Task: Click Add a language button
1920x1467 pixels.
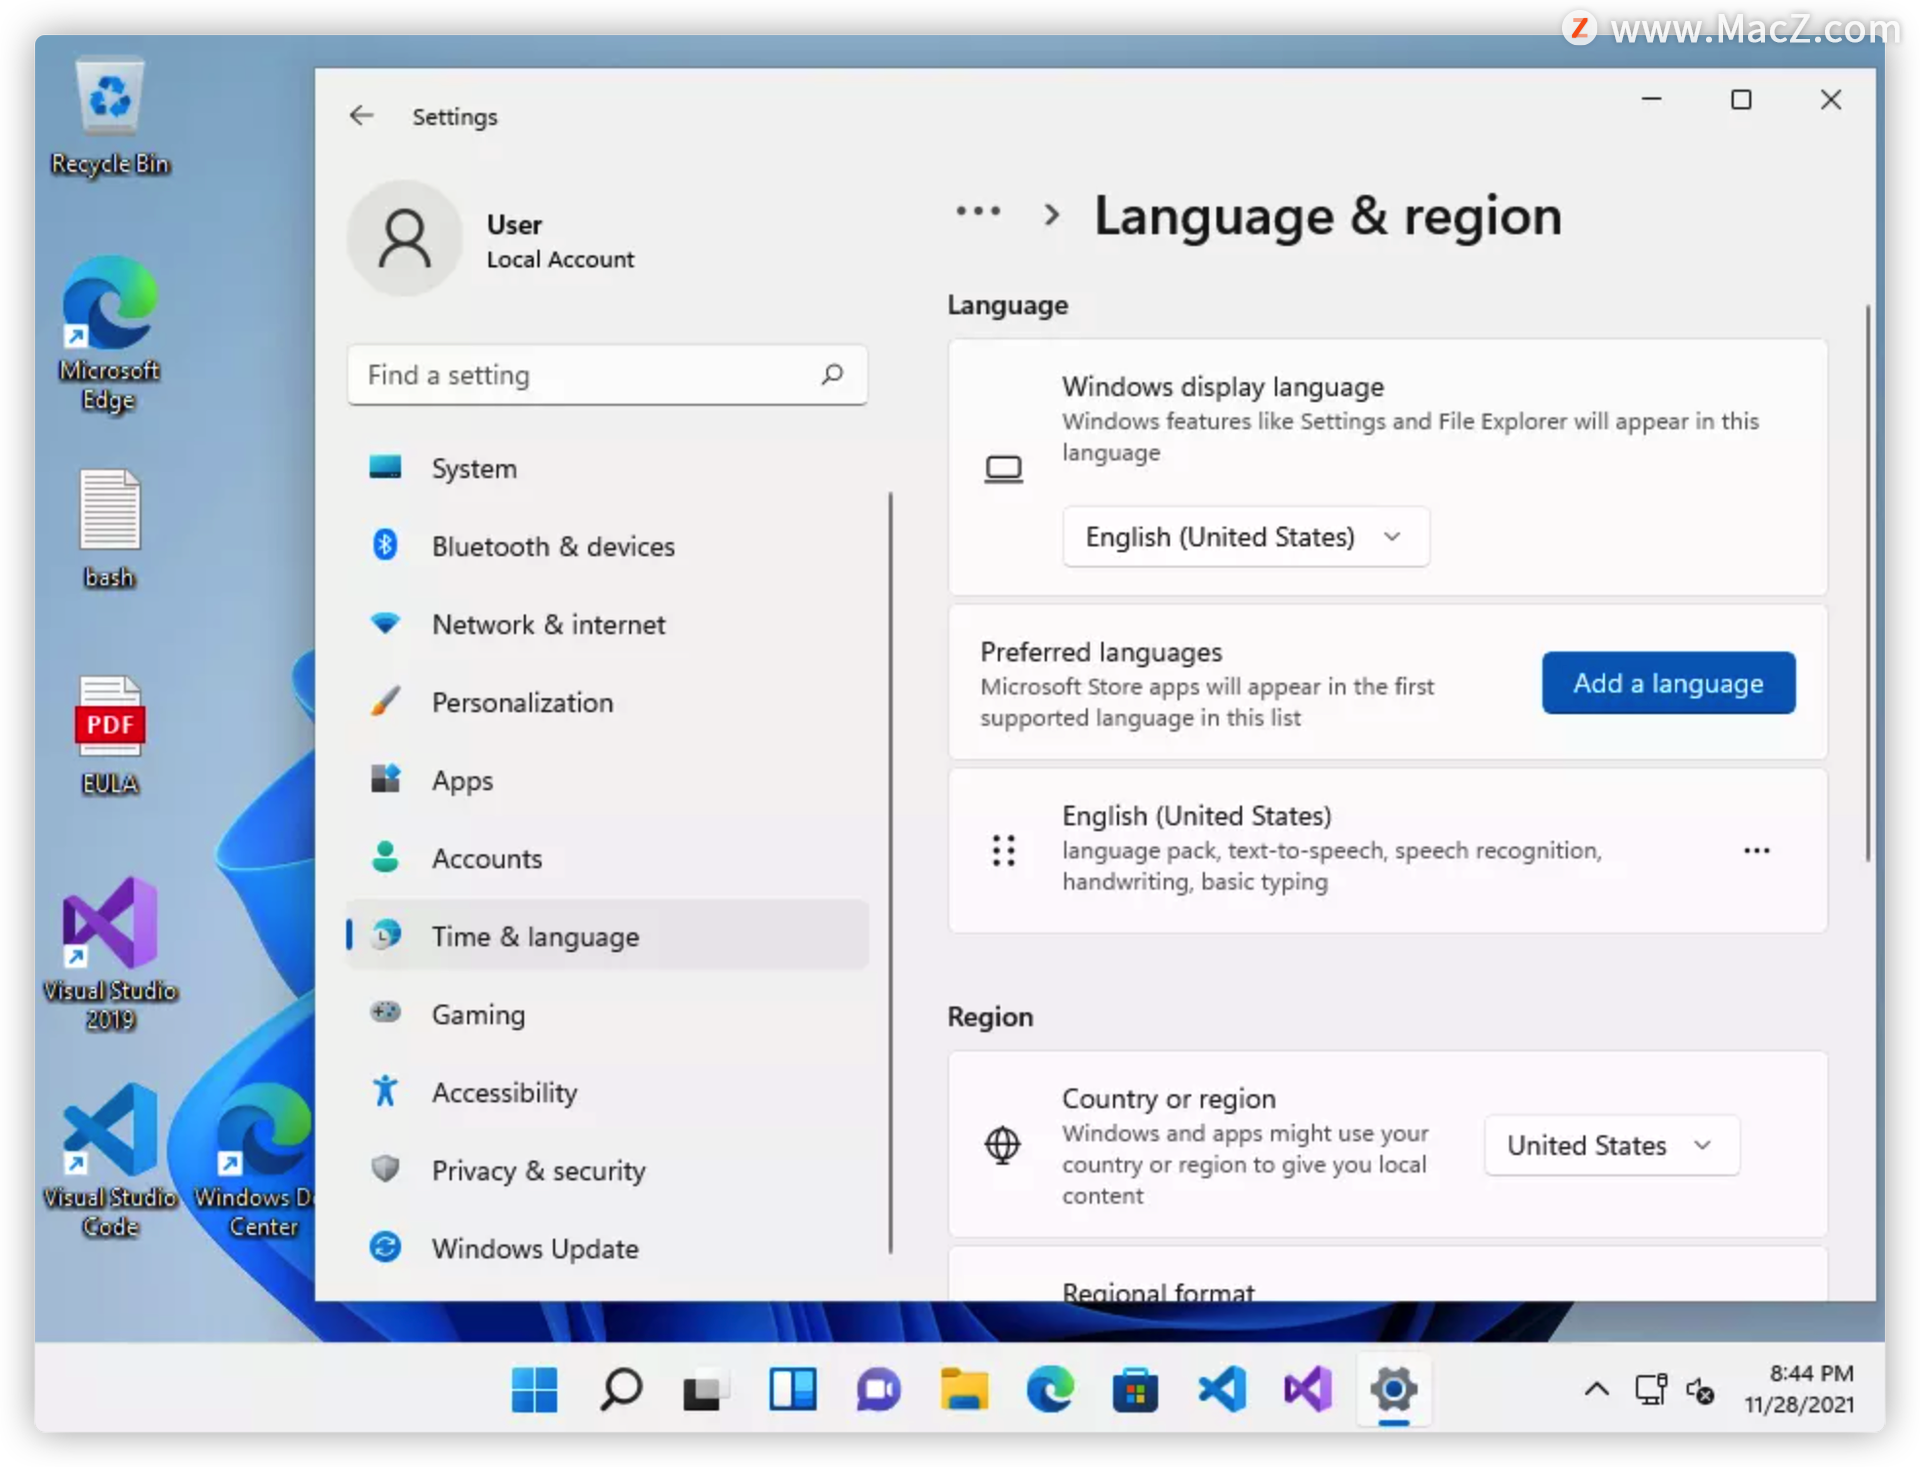Action: (x=1668, y=683)
